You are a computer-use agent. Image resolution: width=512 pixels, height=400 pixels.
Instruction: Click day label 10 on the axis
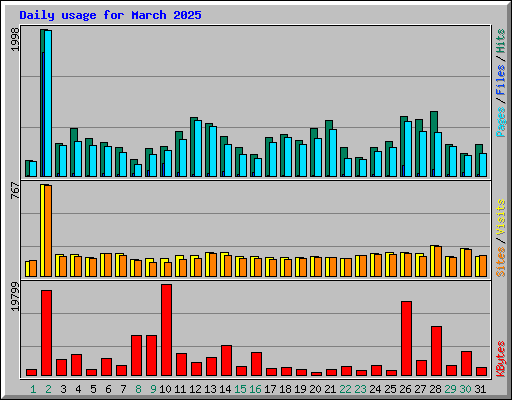[165, 389]
